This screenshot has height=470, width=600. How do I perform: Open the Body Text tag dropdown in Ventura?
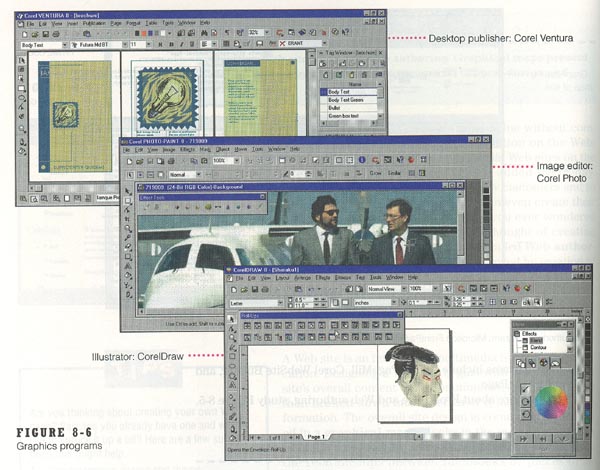pos(64,45)
